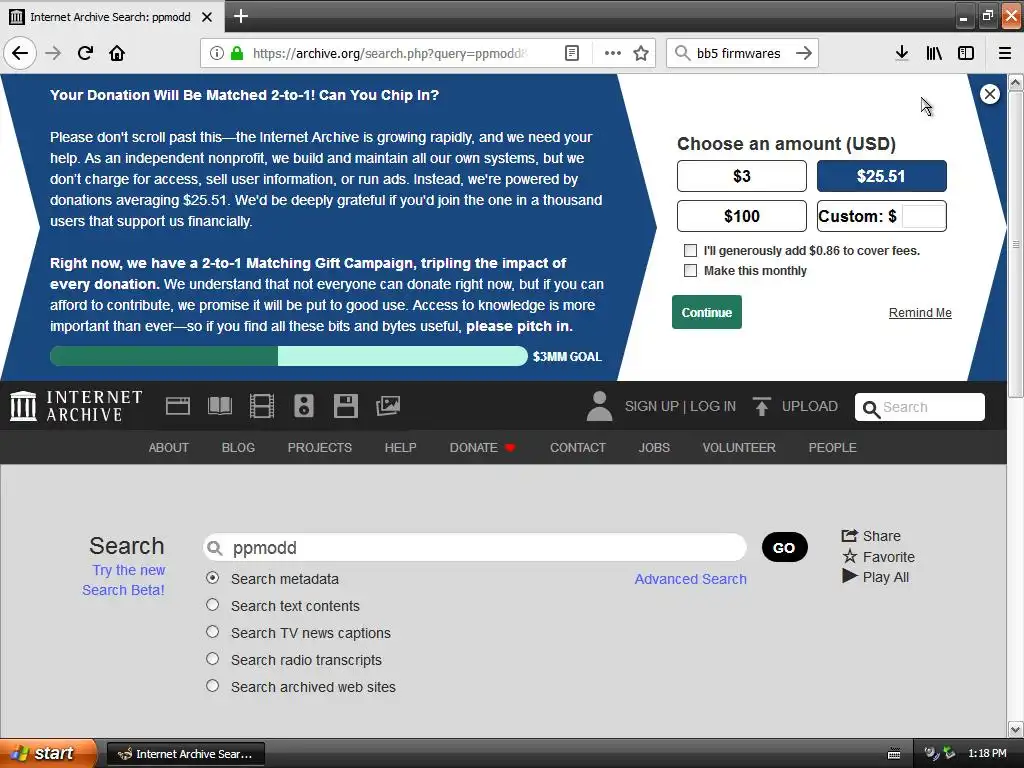Open the Advanced Search link
Screen dimensions: 1024x768
pos(690,579)
